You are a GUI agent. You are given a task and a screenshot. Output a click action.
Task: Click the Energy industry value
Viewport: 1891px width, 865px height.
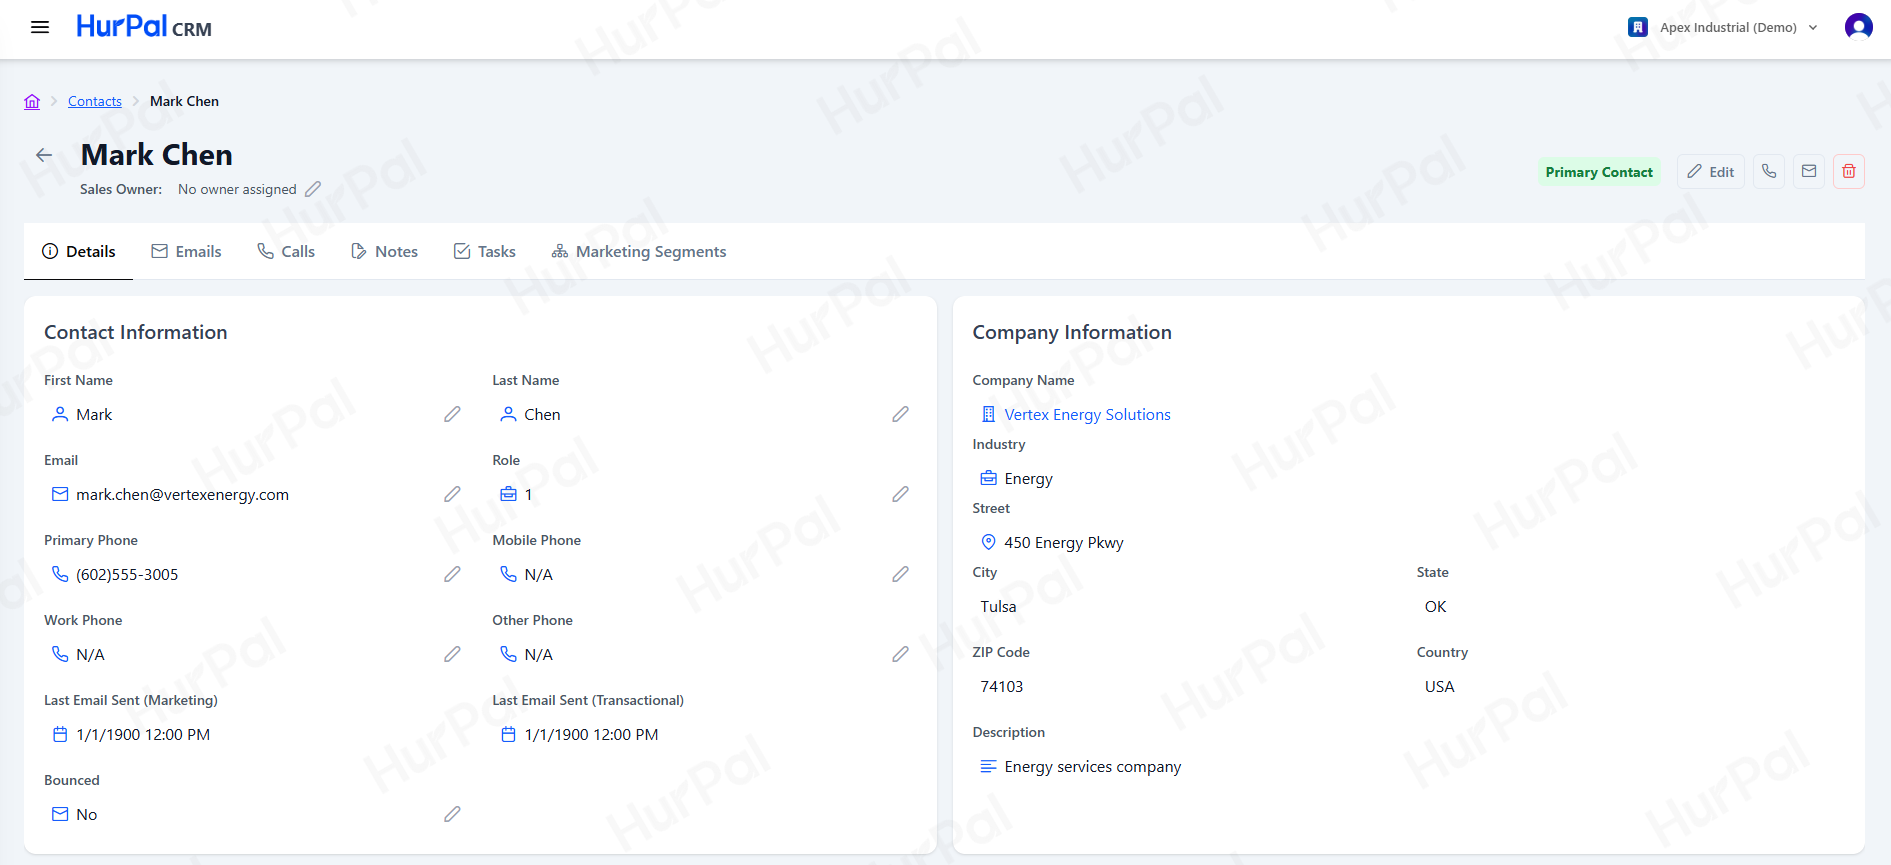(1028, 478)
